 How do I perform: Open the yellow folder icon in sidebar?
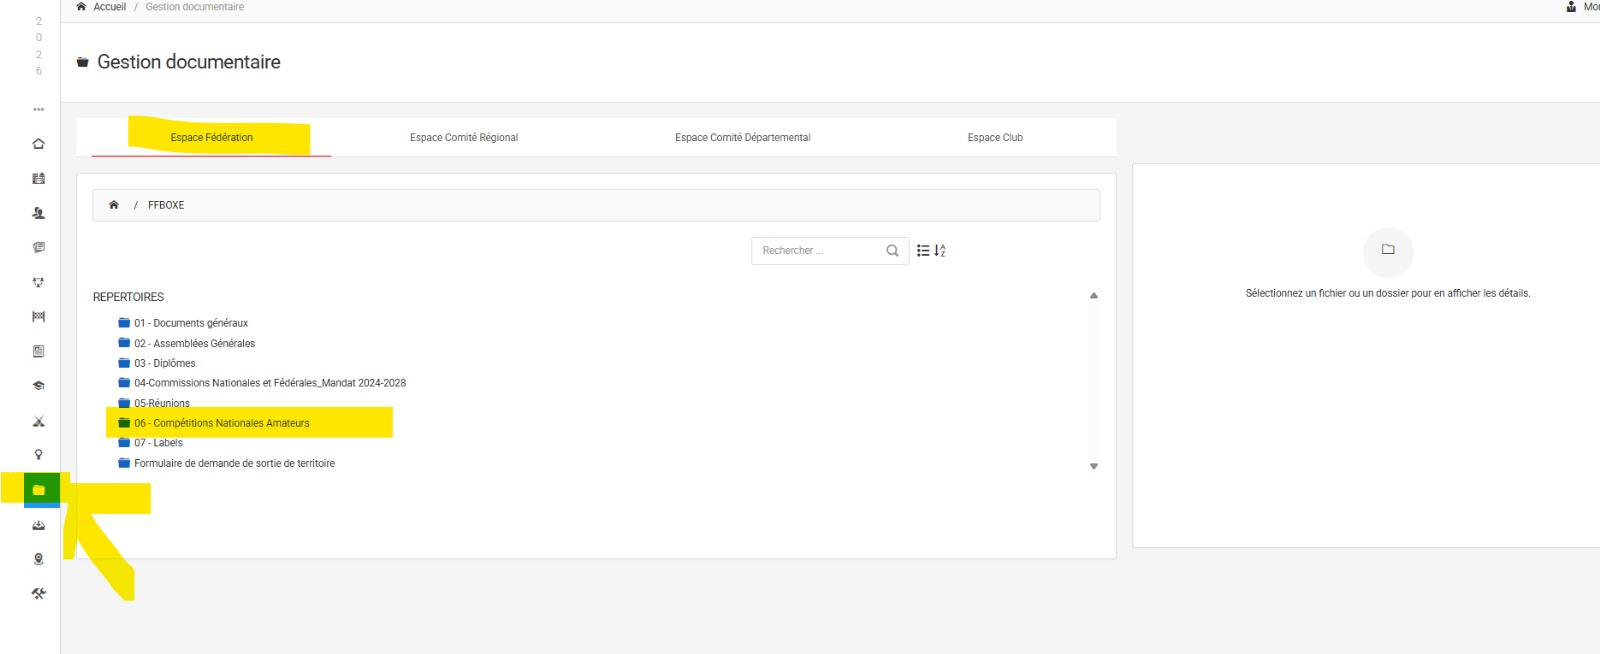tap(38, 490)
